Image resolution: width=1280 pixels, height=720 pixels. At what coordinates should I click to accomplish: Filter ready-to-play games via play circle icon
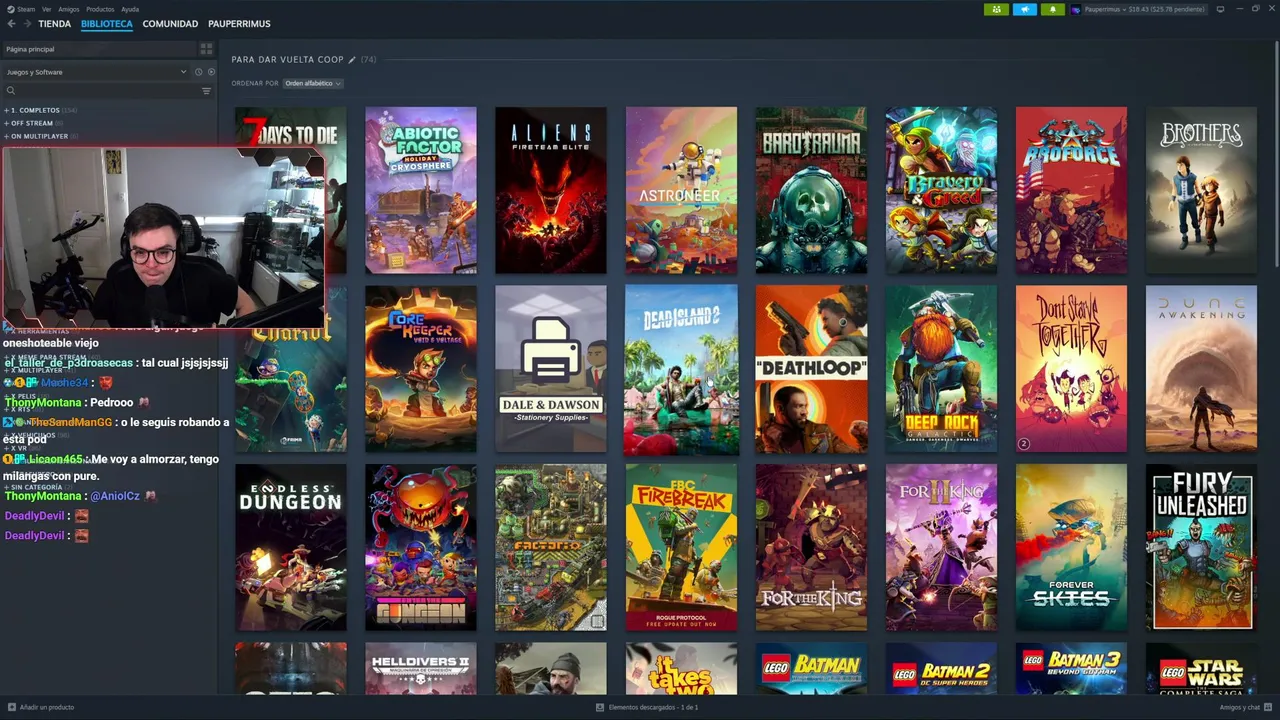pyautogui.click(x=211, y=72)
